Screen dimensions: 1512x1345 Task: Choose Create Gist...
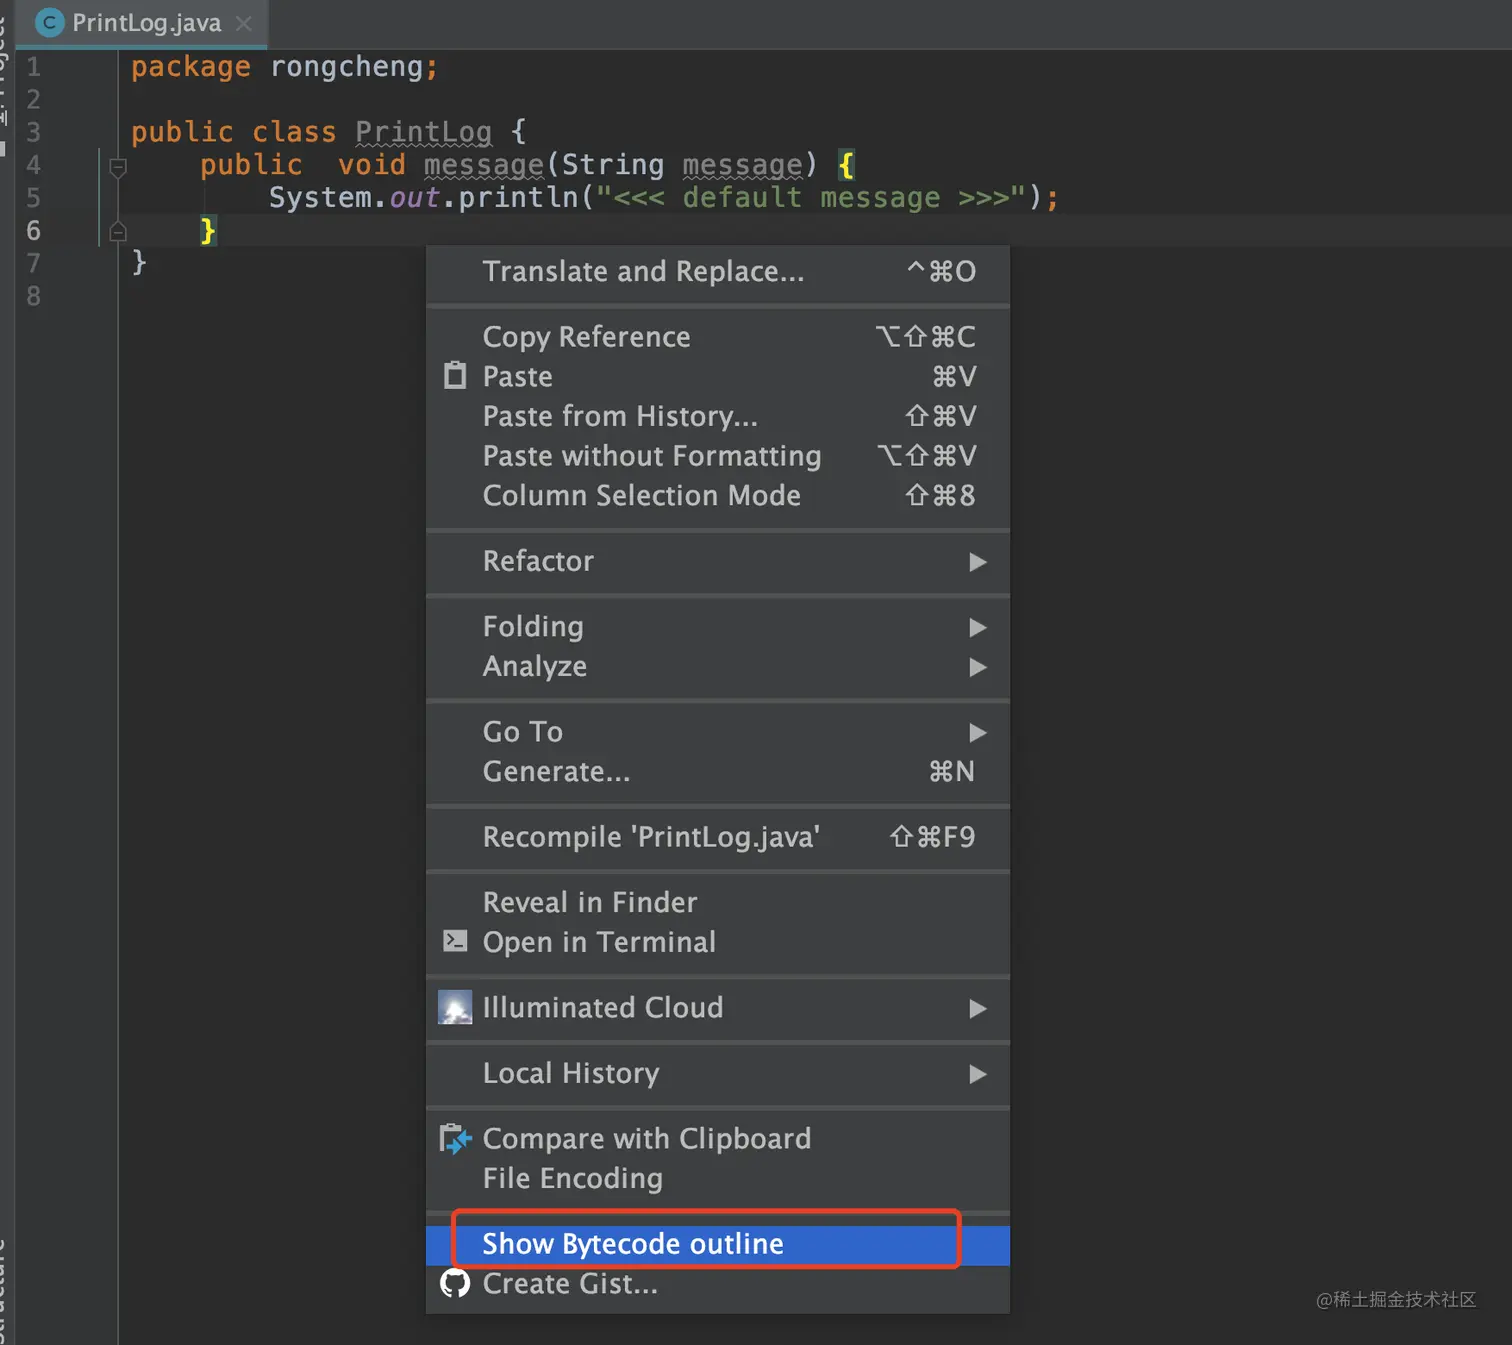coord(718,1284)
